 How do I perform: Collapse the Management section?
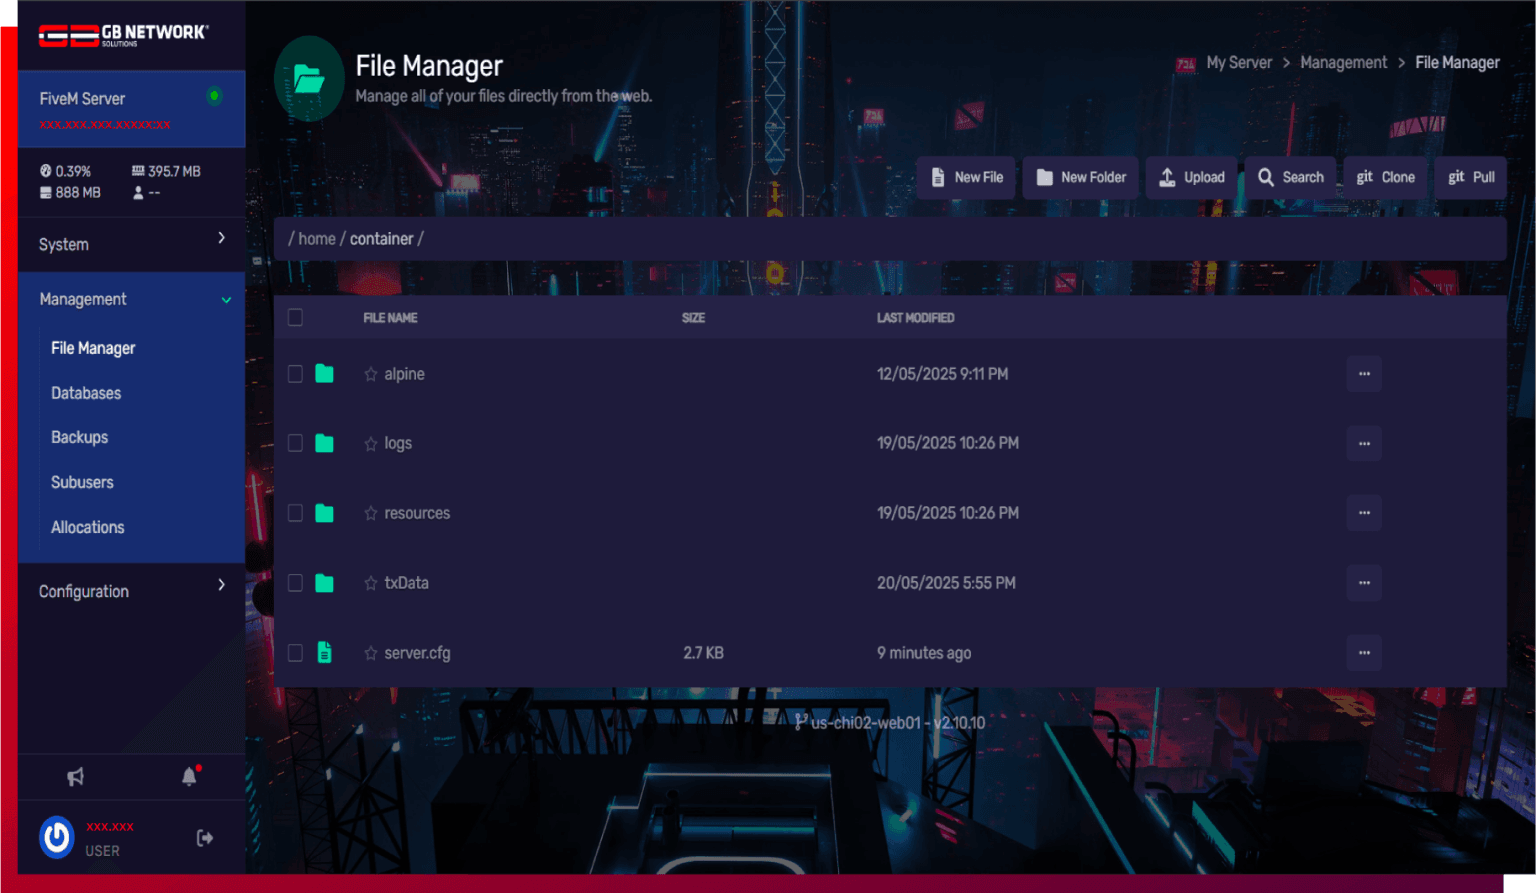click(131, 299)
